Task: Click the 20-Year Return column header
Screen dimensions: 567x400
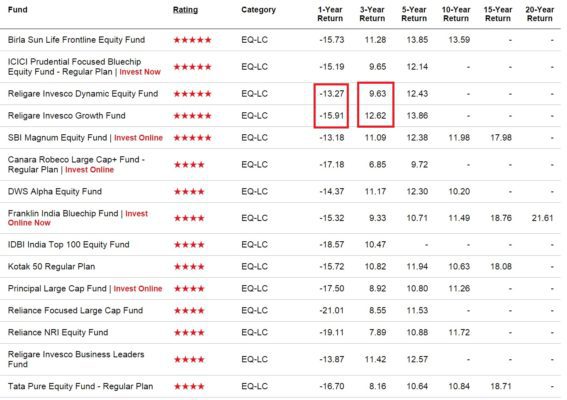Action: coord(540,14)
